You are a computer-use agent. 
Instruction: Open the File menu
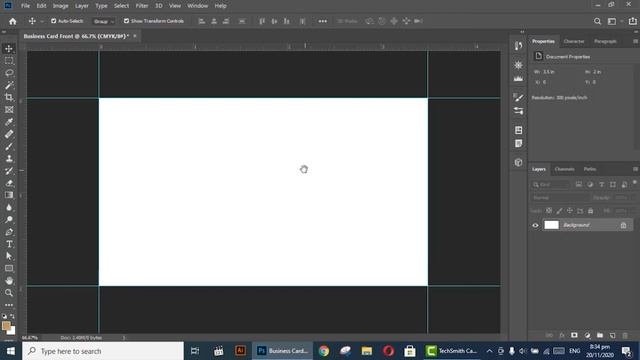[x=25, y=6]
